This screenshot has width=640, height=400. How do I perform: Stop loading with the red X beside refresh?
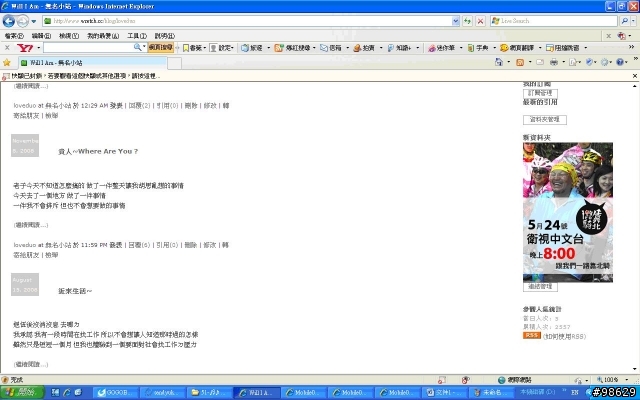click(x=481, y=21)
